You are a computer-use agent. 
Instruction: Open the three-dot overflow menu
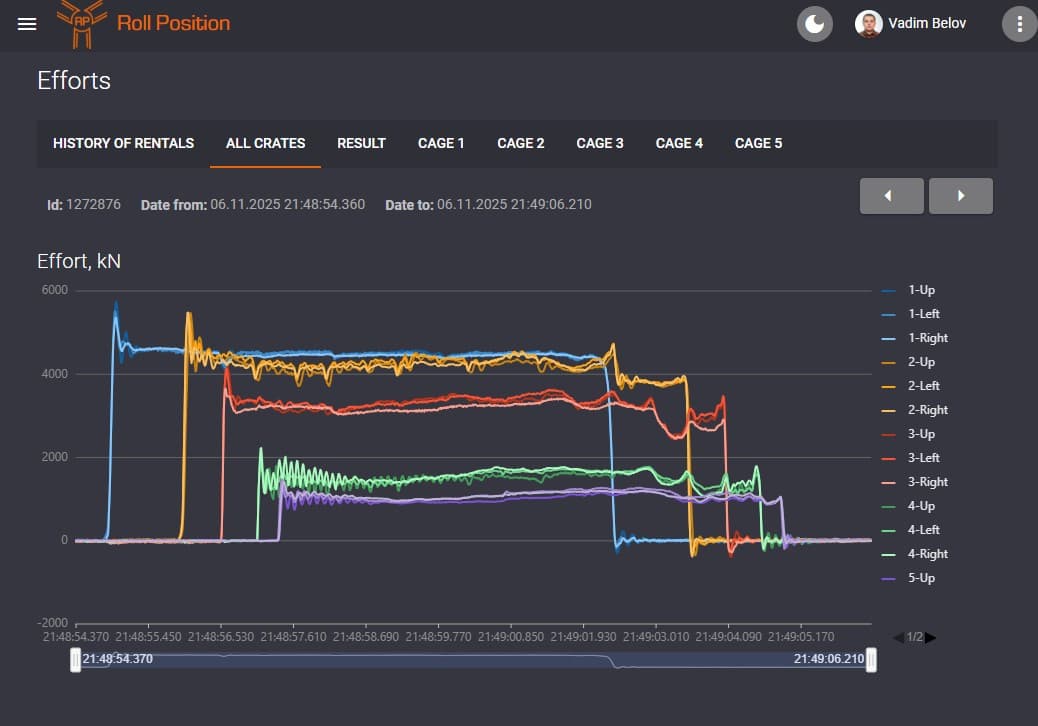pos(1019,23)
